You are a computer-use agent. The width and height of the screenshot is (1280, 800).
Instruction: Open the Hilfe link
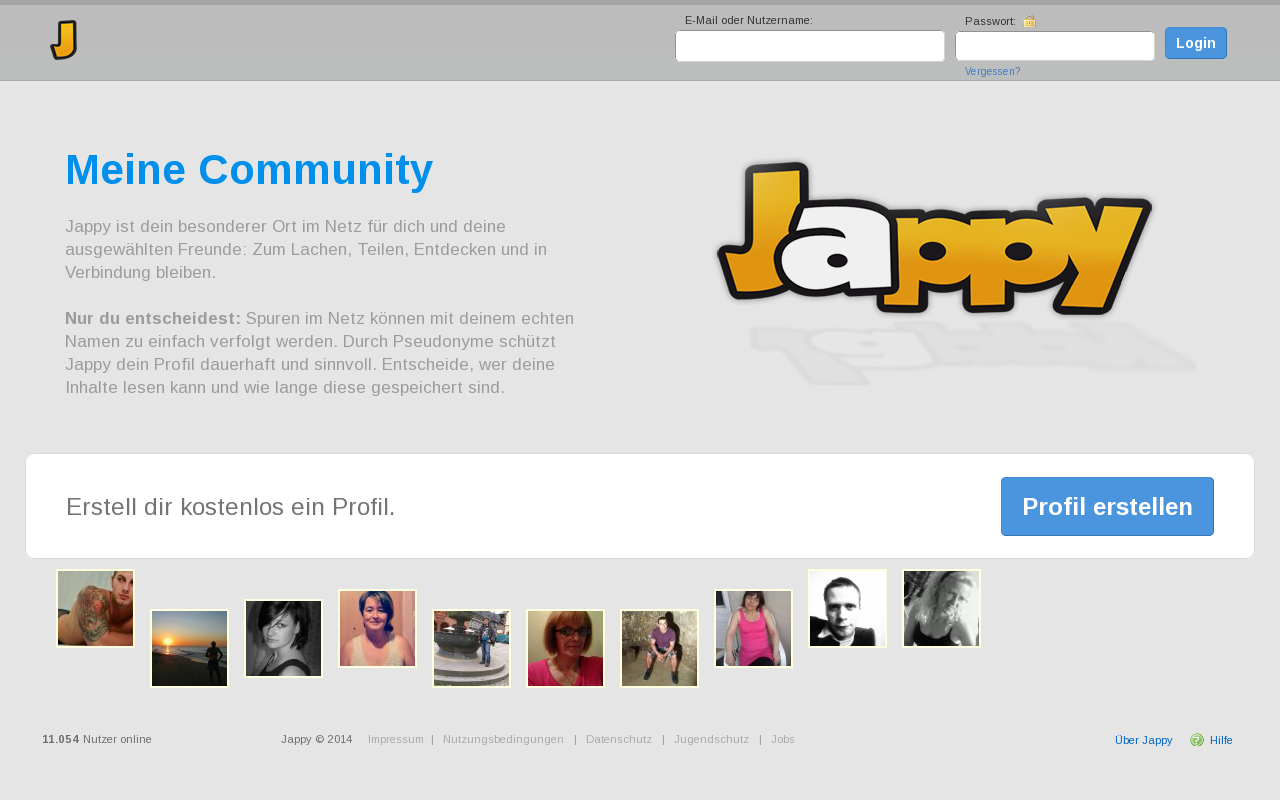coord(1221,740)
